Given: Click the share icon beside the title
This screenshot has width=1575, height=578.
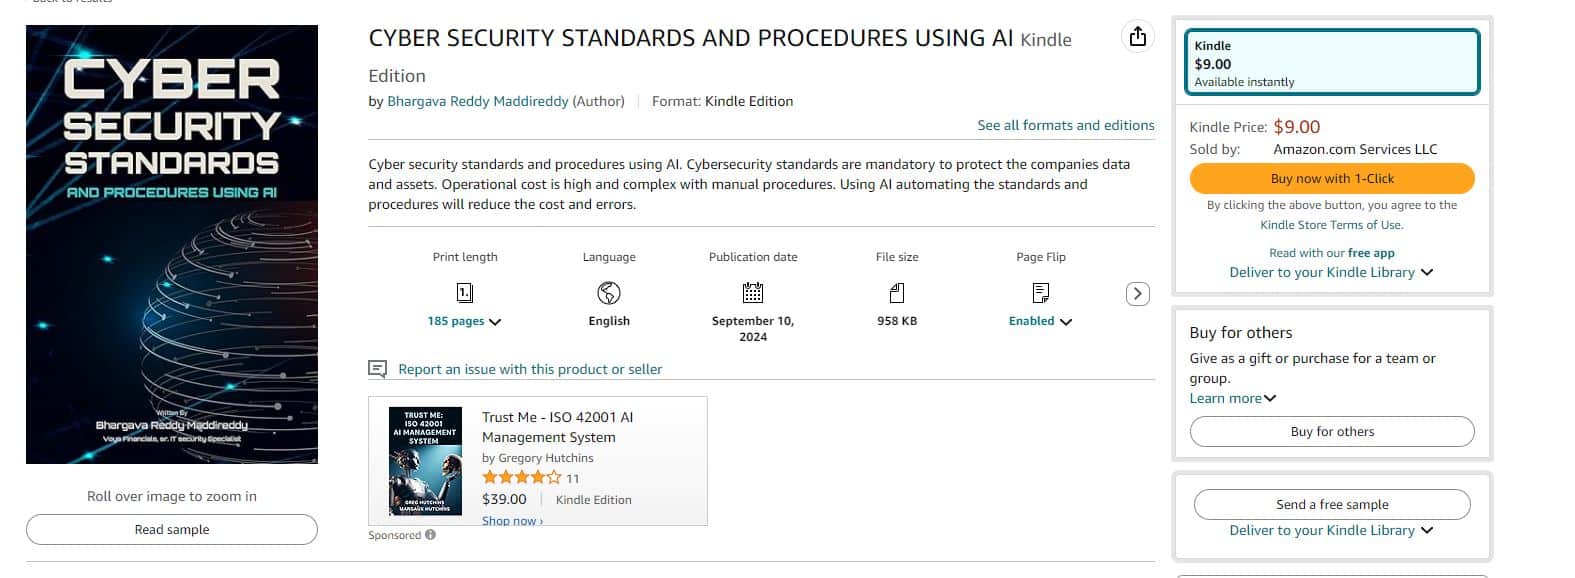Looking at the screenshot, I should [x=1137, y=37].
